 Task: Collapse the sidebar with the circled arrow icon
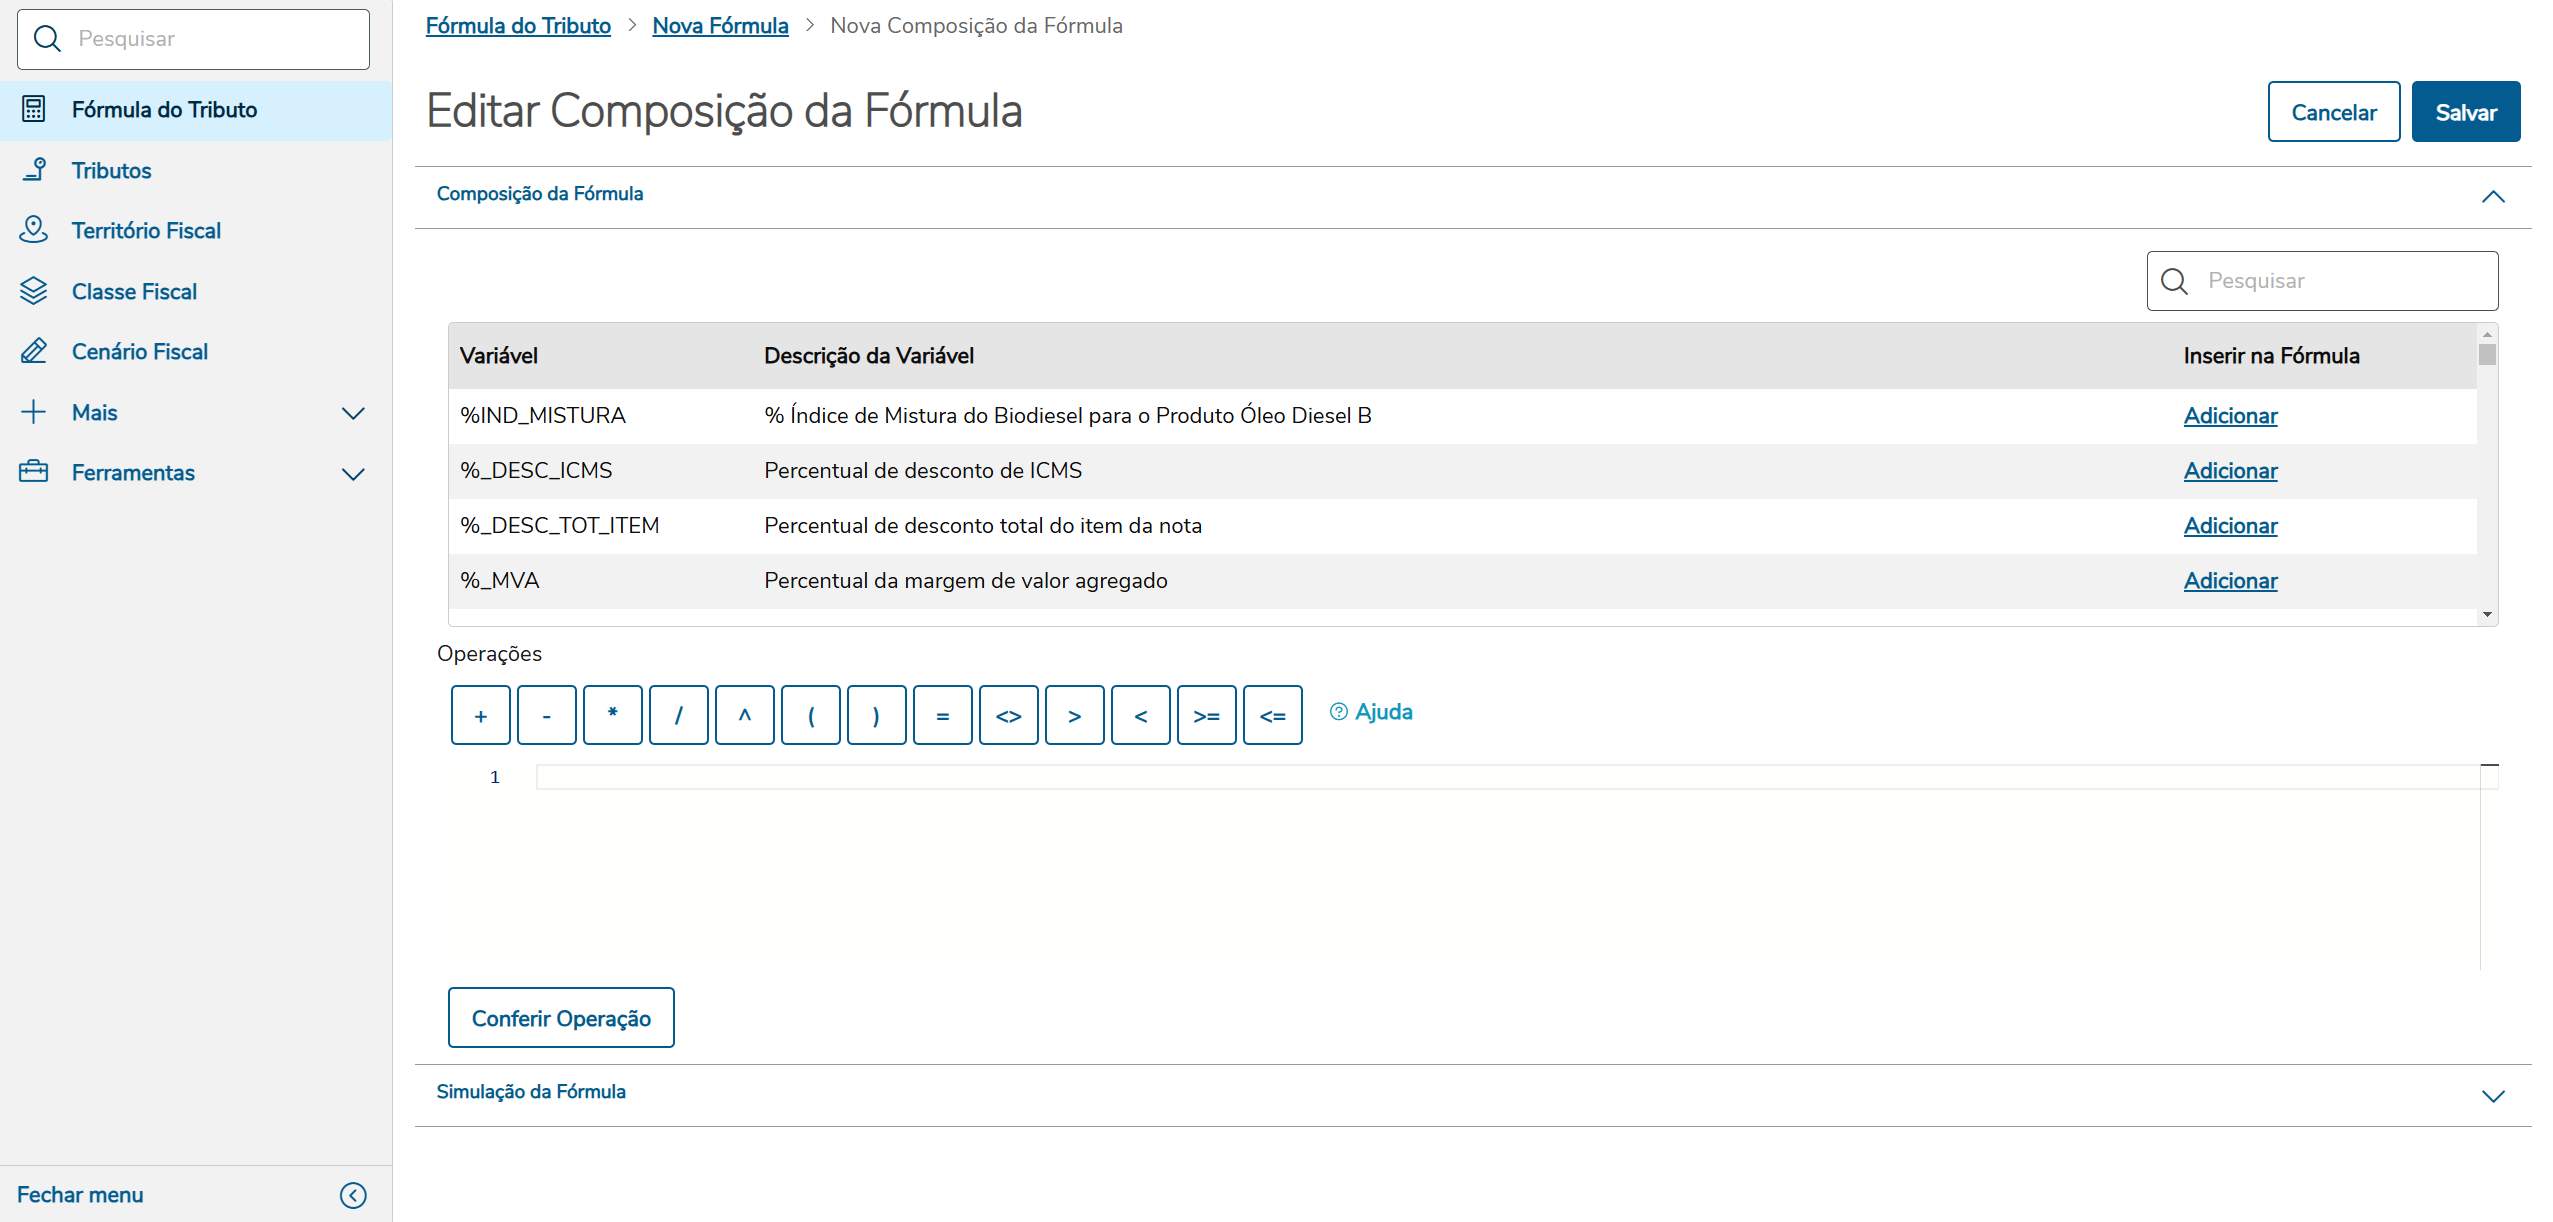pos(353,1195)
